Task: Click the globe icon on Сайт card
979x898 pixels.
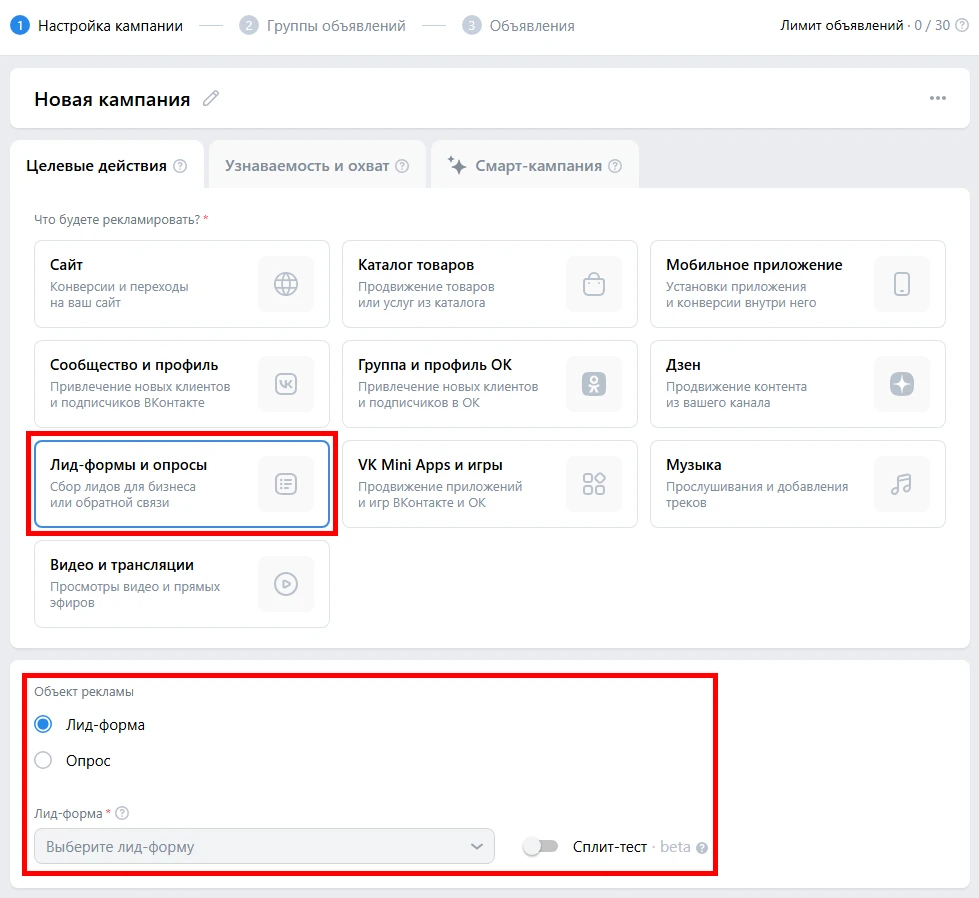Action: click(x=286, y=284)
